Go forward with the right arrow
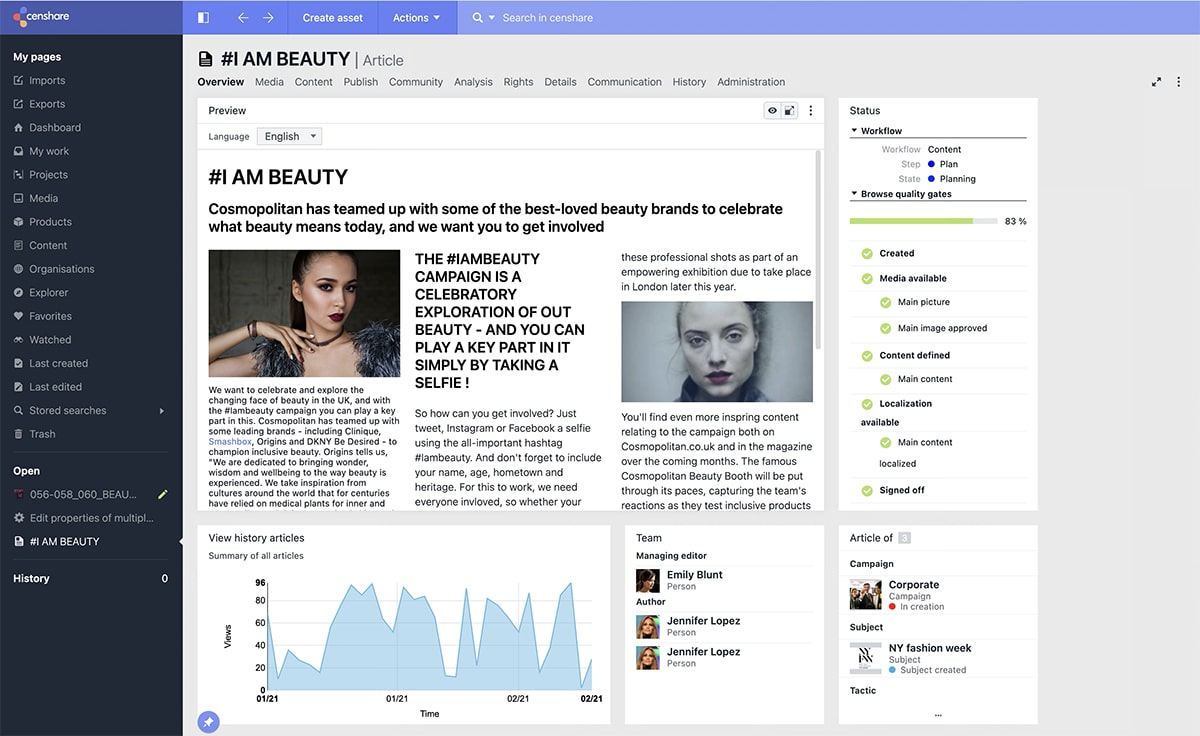This screenshot has height=736, width=1200. pos(268,17)
